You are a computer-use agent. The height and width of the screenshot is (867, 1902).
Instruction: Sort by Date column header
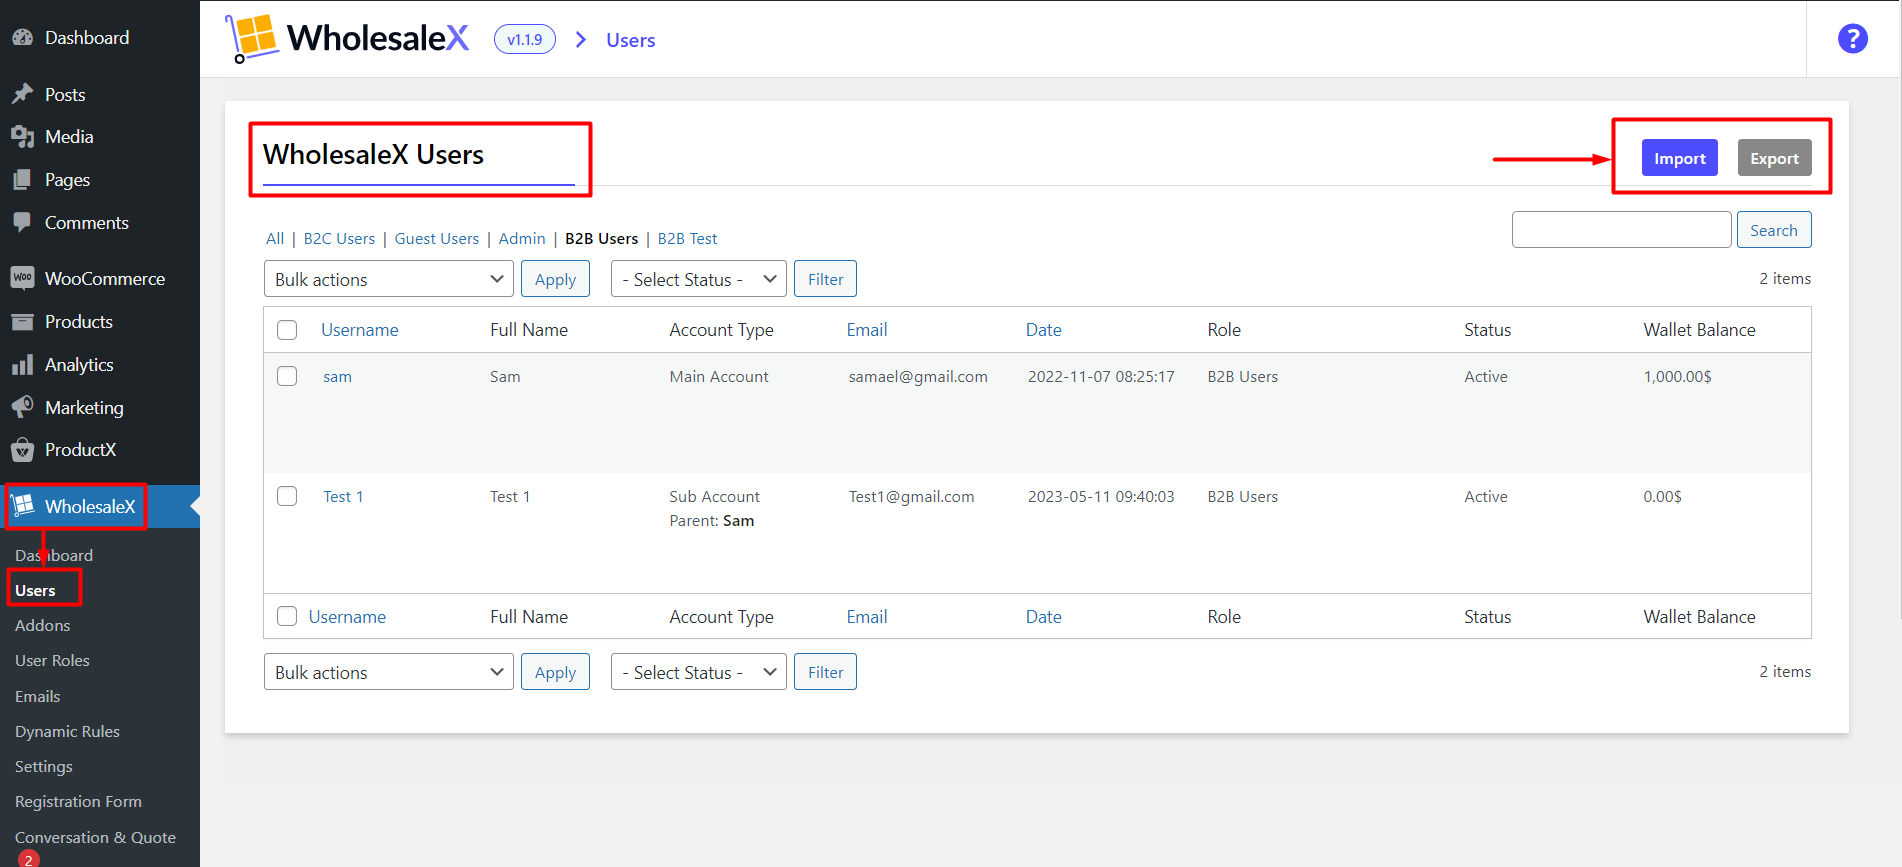(1043, 330)
